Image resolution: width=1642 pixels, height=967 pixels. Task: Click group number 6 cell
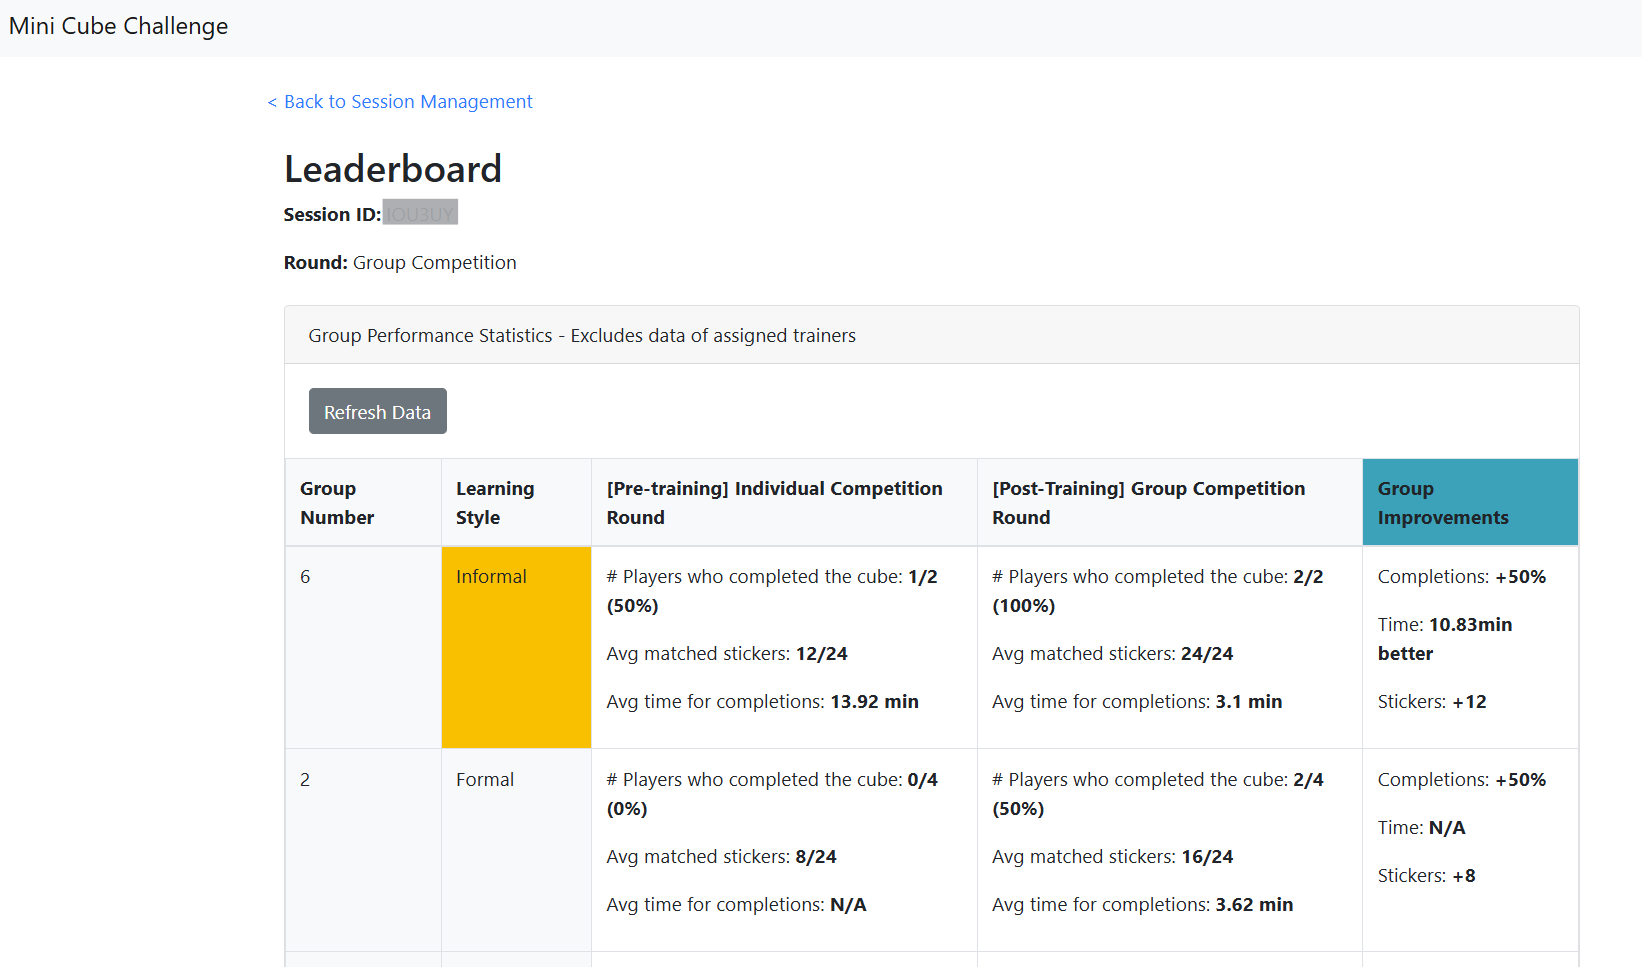pos(363,647)
